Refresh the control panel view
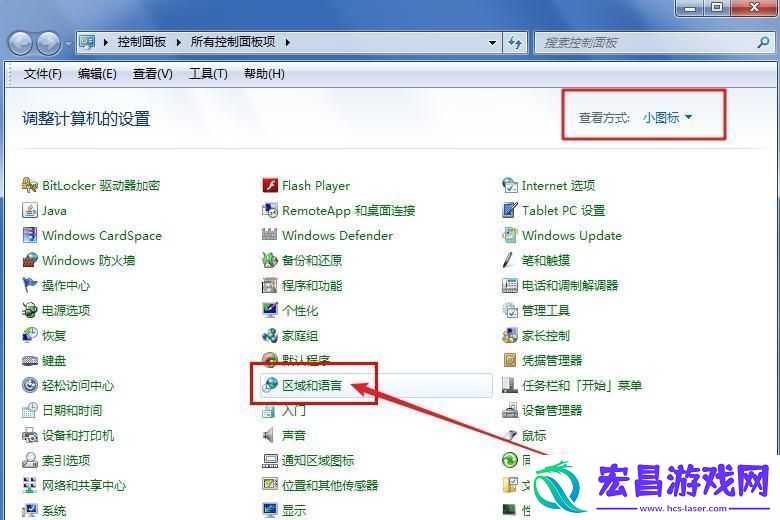This screenshot has height=520, width=780. (x=515, y=43)
